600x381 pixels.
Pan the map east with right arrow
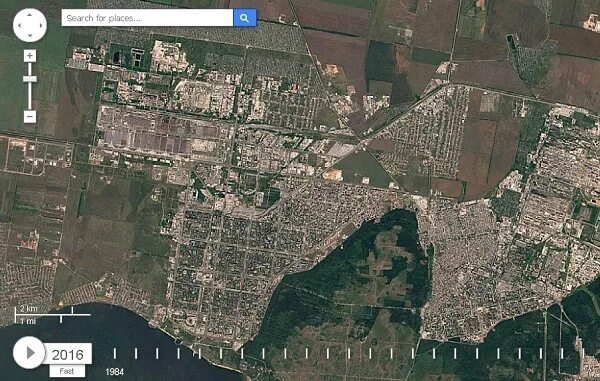click(x=40, y=25)
